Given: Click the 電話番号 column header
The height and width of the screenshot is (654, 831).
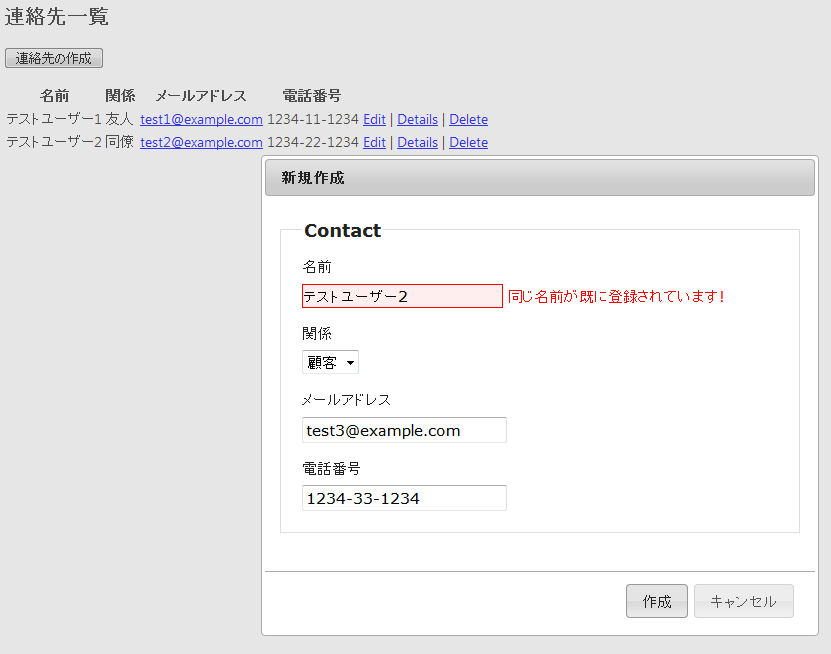Looking at the screenshot, I should 312,96.
